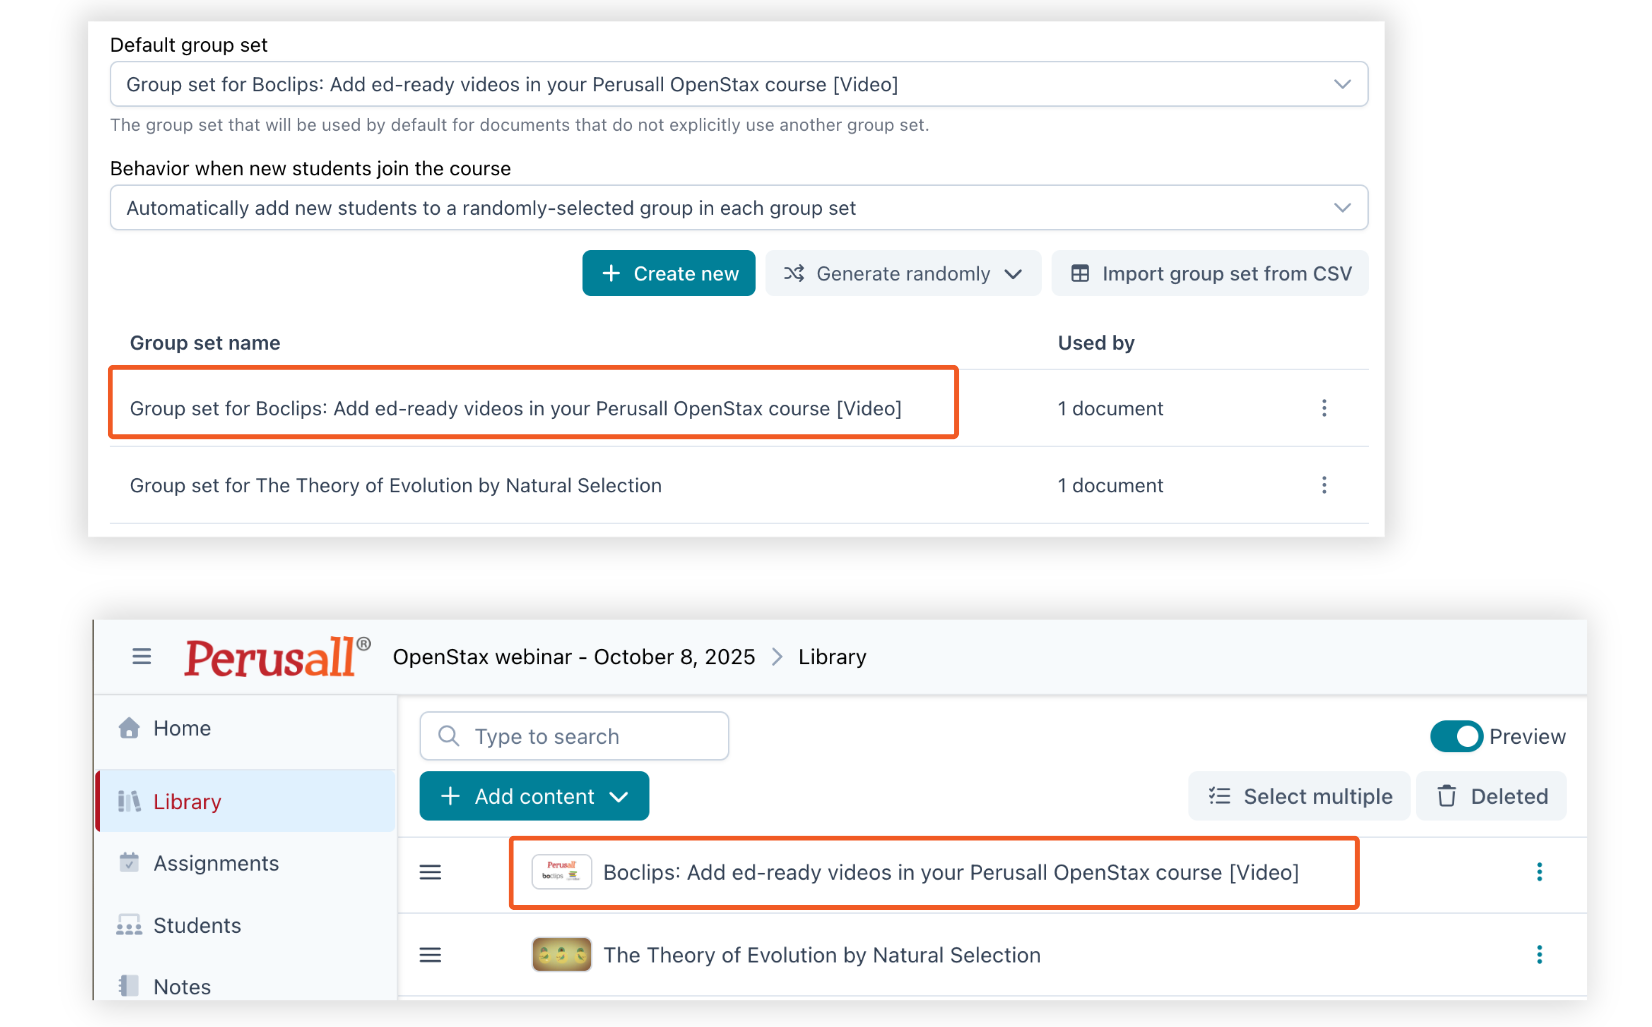Viewport: 1652px width, 1027px height.
Task: Click Import group set from CSV
Action: point(1210,273)
